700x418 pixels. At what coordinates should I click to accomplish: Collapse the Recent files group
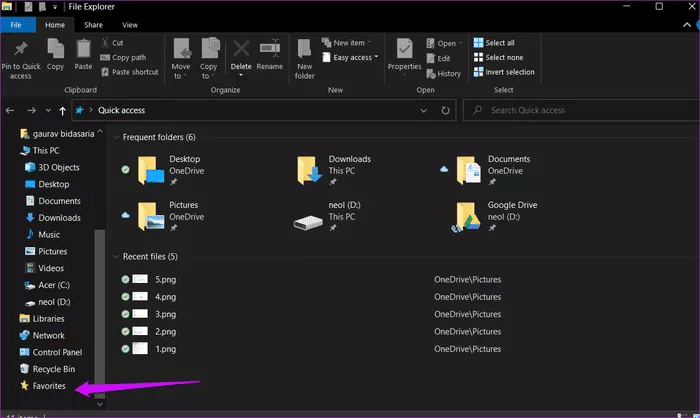[116, 256]
